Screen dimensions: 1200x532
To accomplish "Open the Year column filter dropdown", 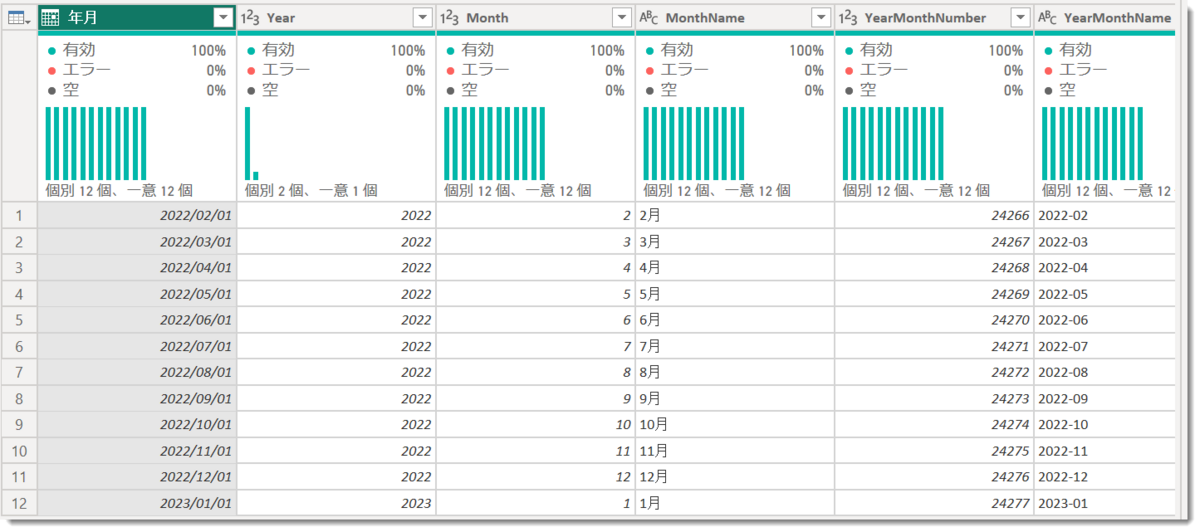I will [x=423, y=18].
